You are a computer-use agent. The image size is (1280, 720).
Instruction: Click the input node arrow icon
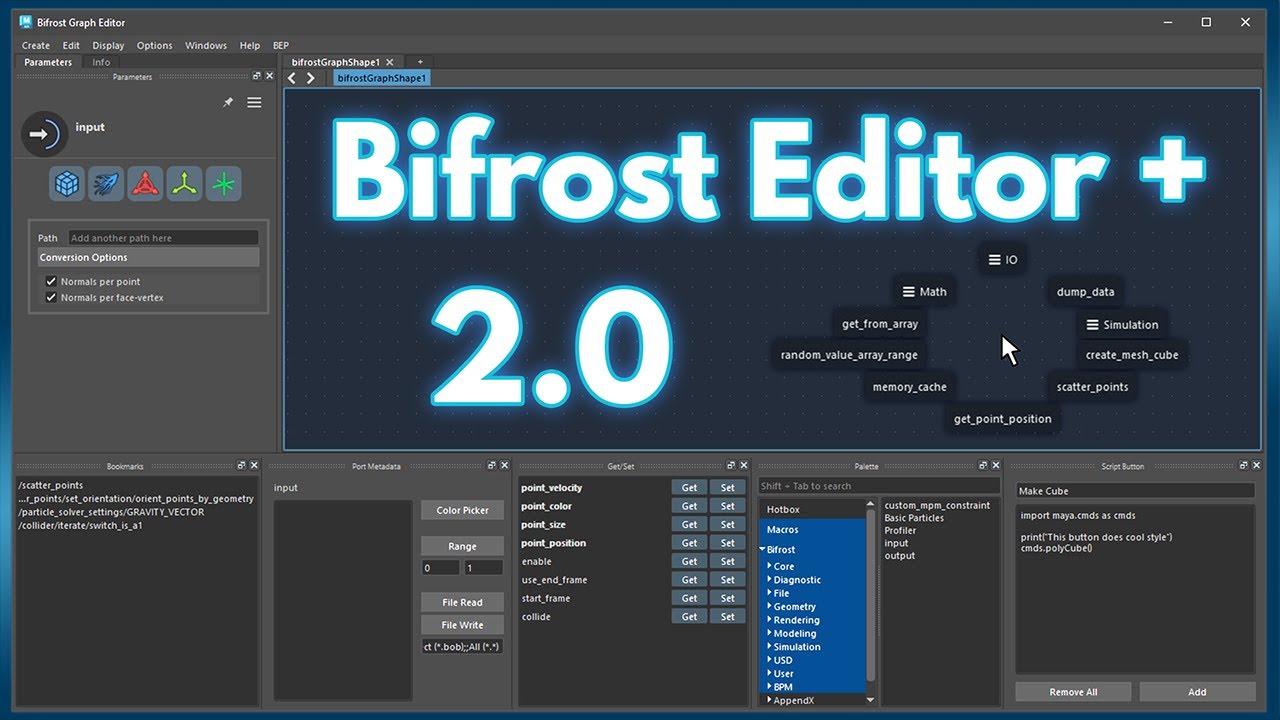point(44,133)
